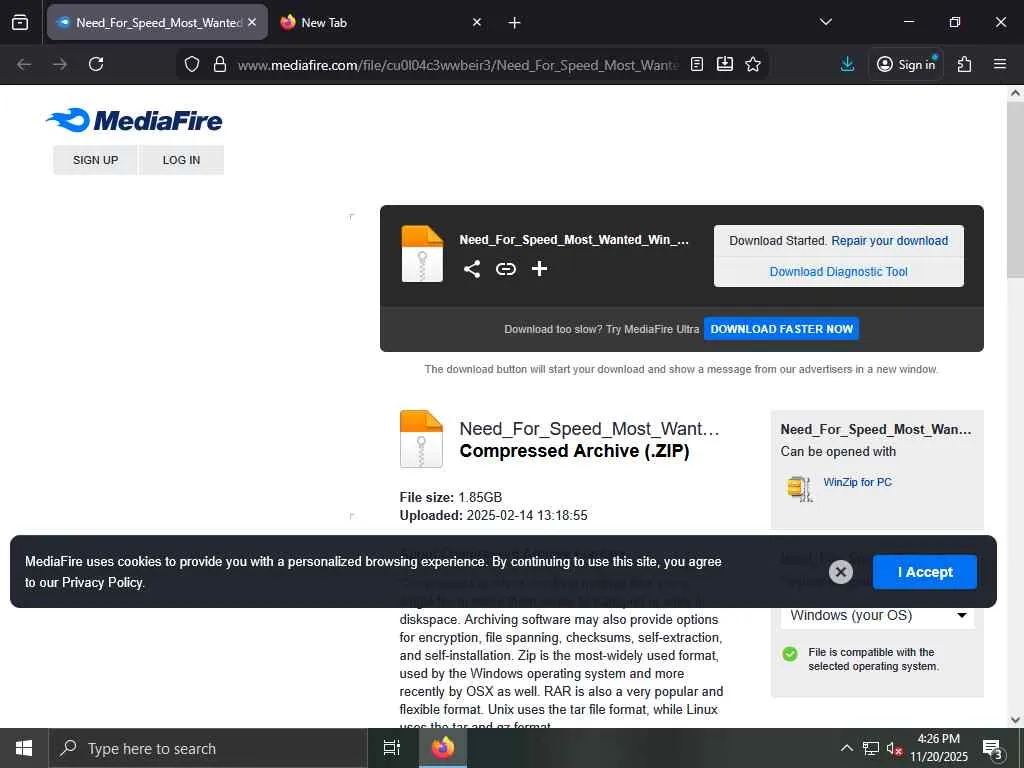
Task: Expand the list all tabs chevron
Action: point(825,22)
